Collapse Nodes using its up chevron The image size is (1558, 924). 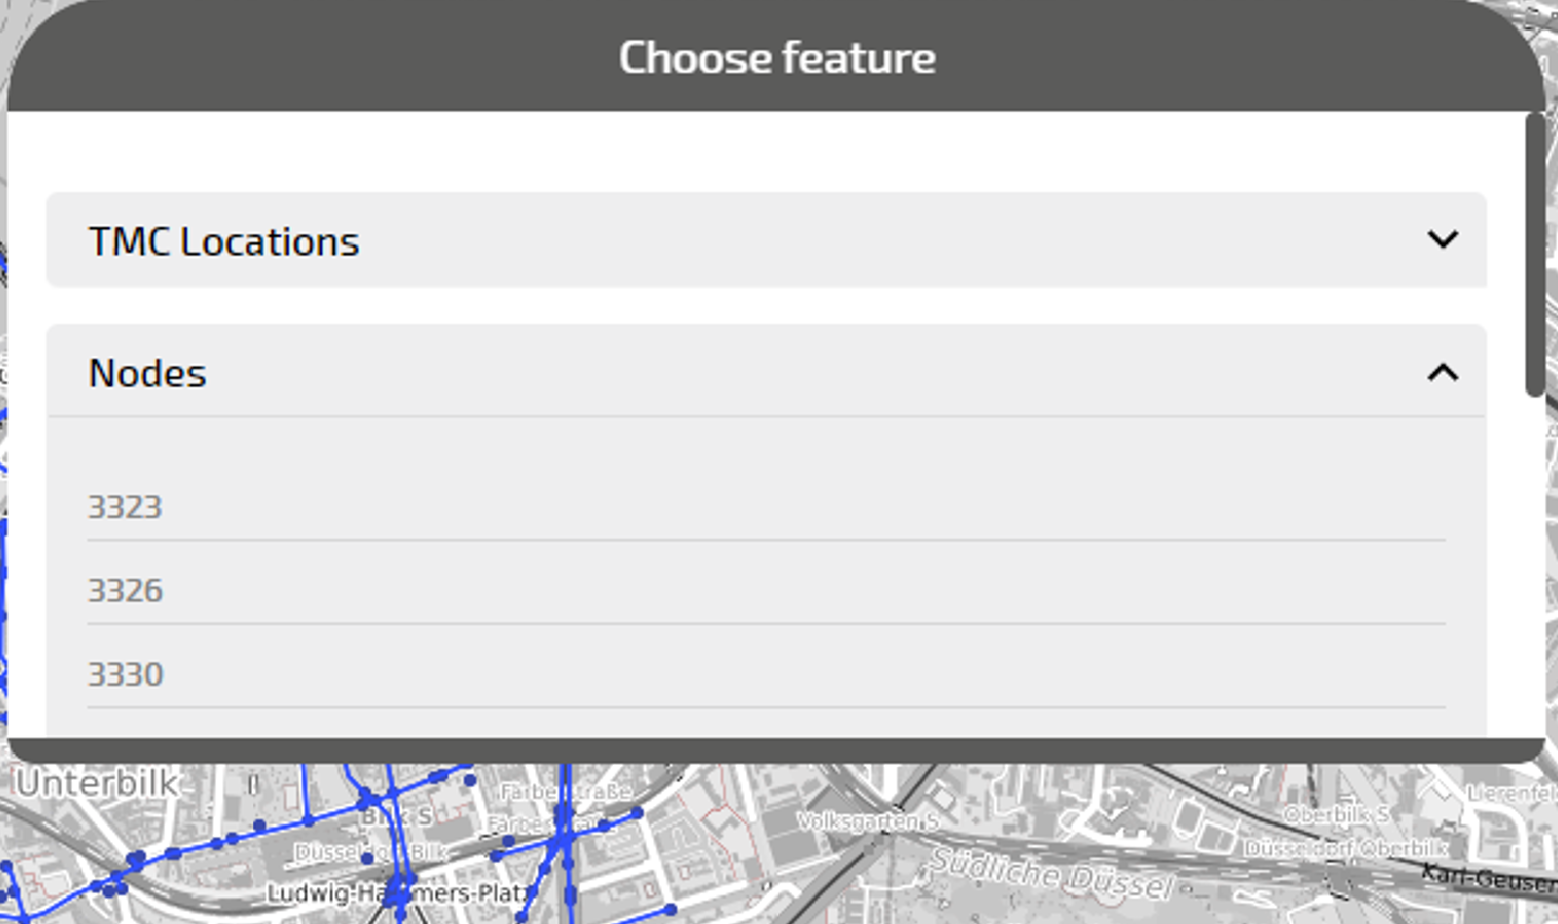[1442, 373]
